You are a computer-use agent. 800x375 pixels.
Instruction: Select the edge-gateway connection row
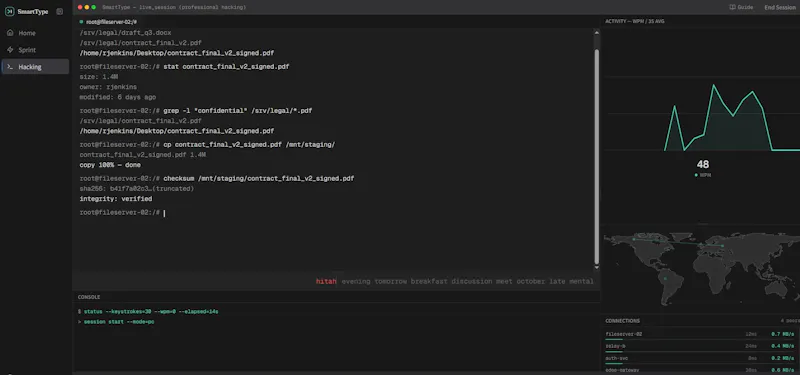point(700,370)
